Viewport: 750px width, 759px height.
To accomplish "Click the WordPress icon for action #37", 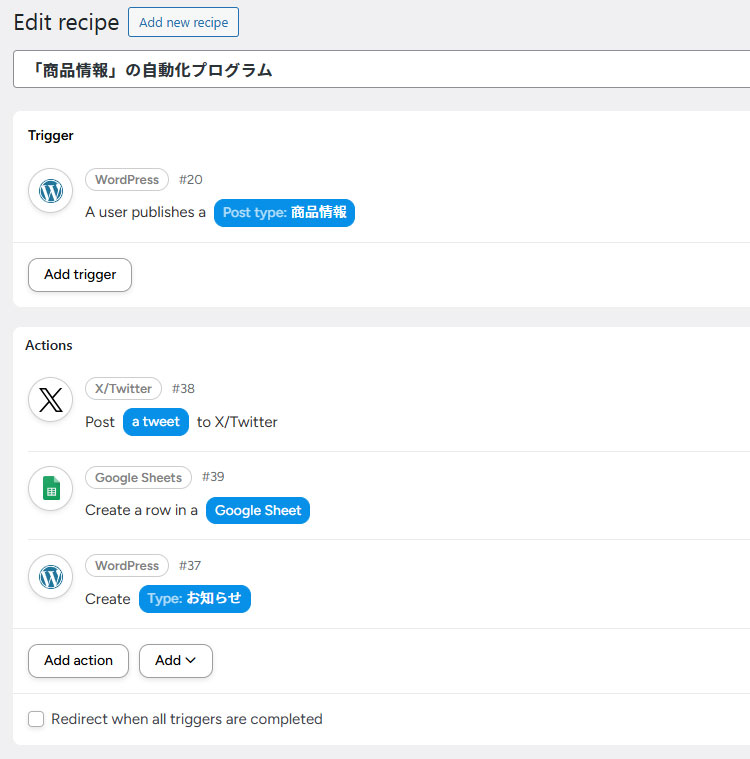I will click(50, 577).
